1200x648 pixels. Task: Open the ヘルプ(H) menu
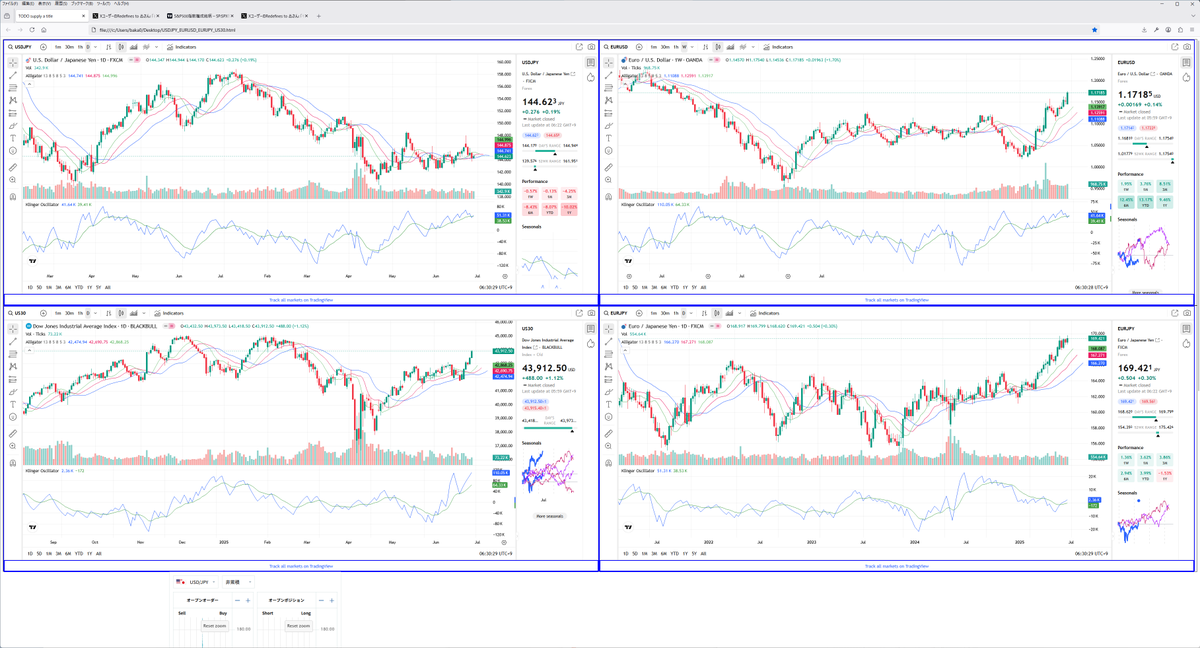click(121, 4)
